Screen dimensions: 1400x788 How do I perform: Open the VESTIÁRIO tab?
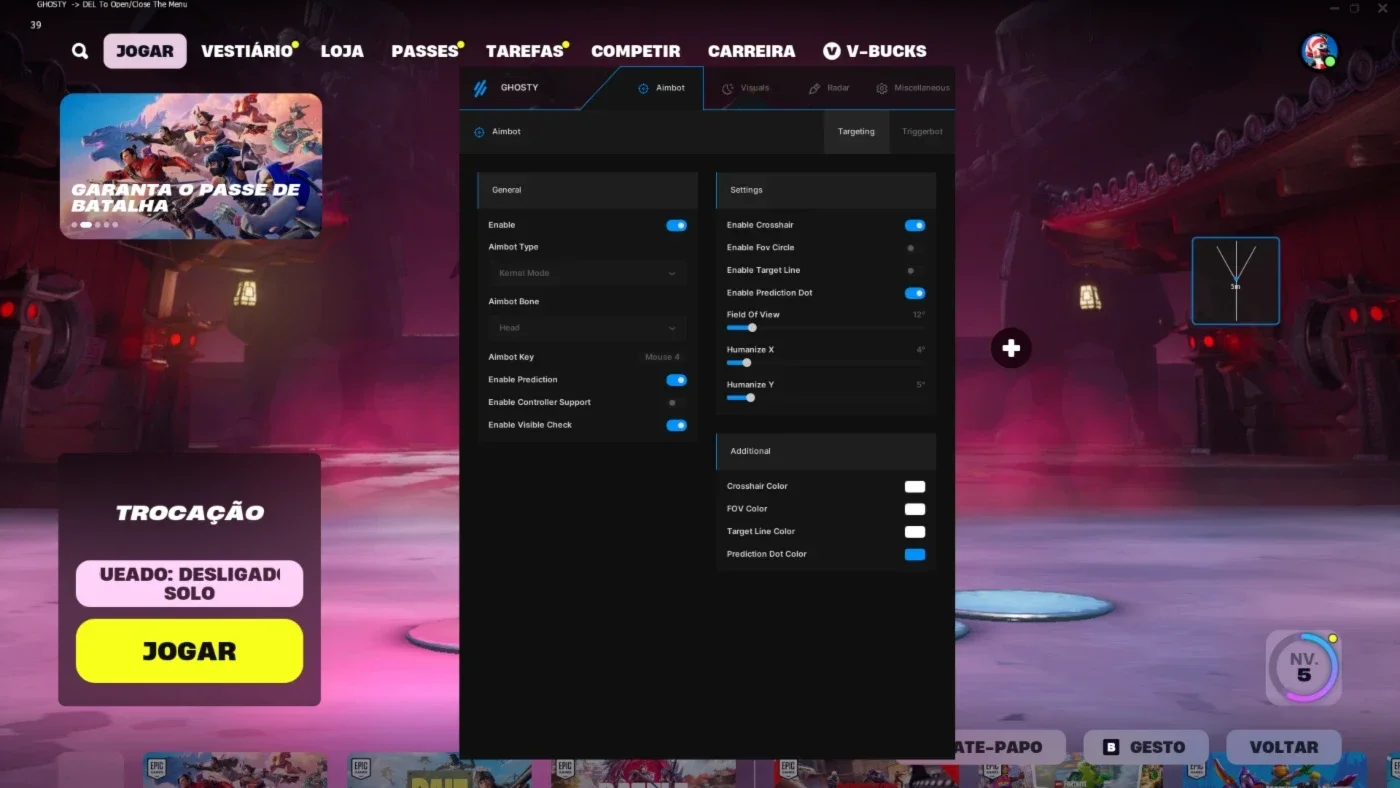pyautogui.click(x=247, y=51)
